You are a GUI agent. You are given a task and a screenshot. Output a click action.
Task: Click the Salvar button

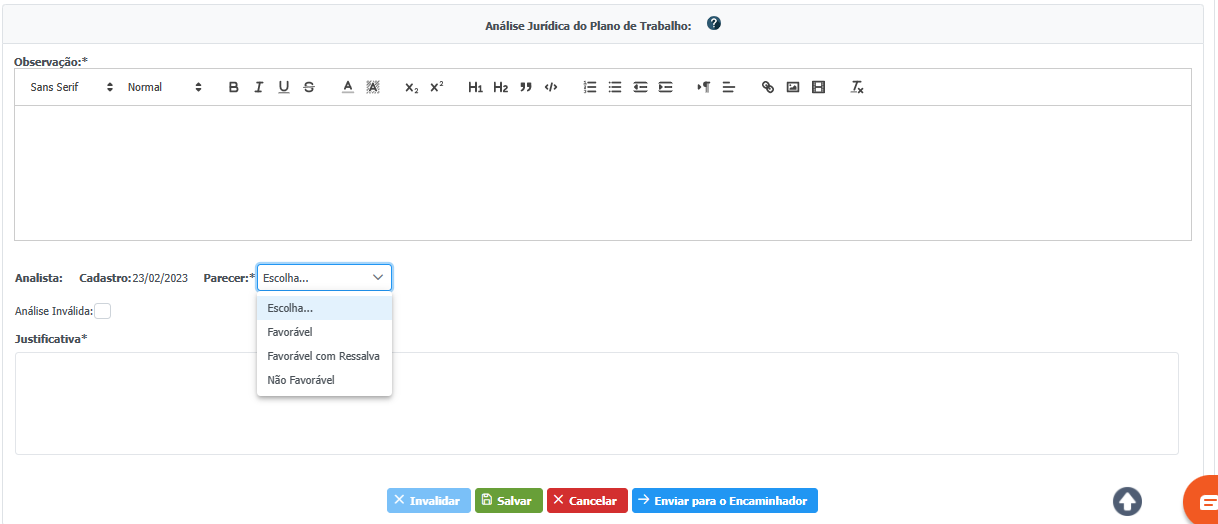click(x=508, y=500)
